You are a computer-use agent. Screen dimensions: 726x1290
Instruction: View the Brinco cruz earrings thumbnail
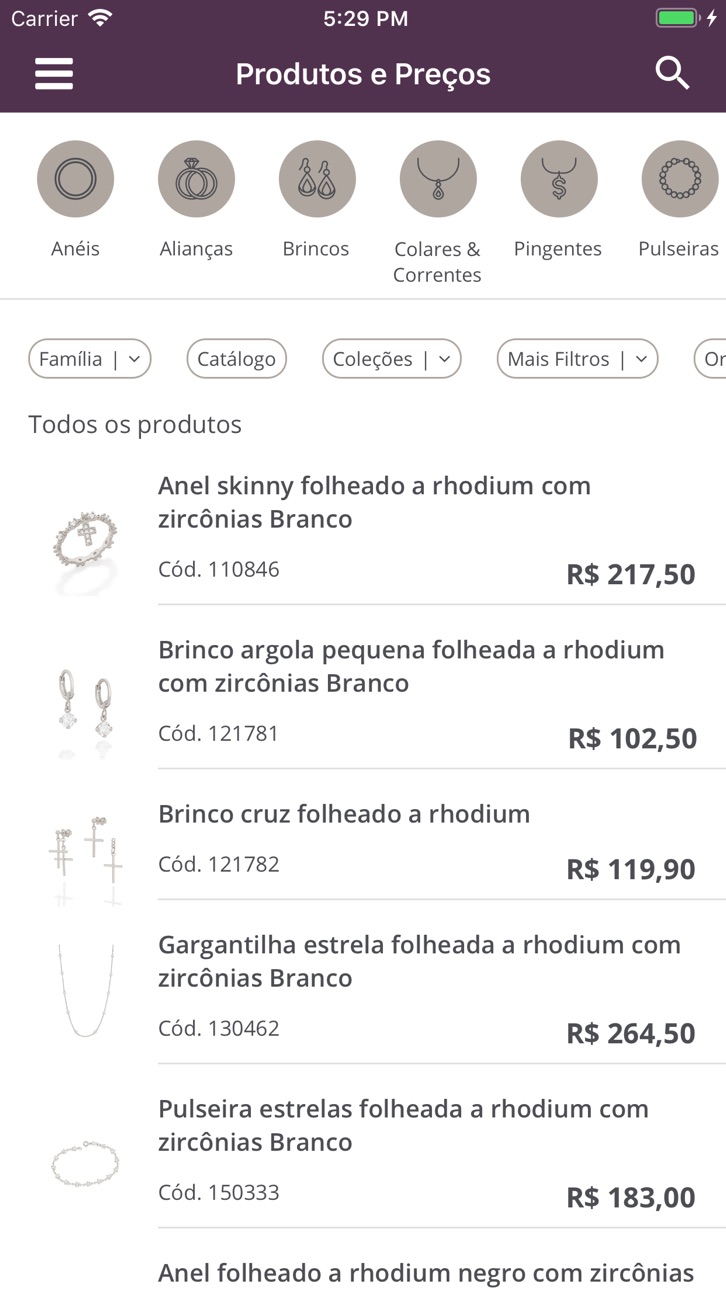pos(86,857)
